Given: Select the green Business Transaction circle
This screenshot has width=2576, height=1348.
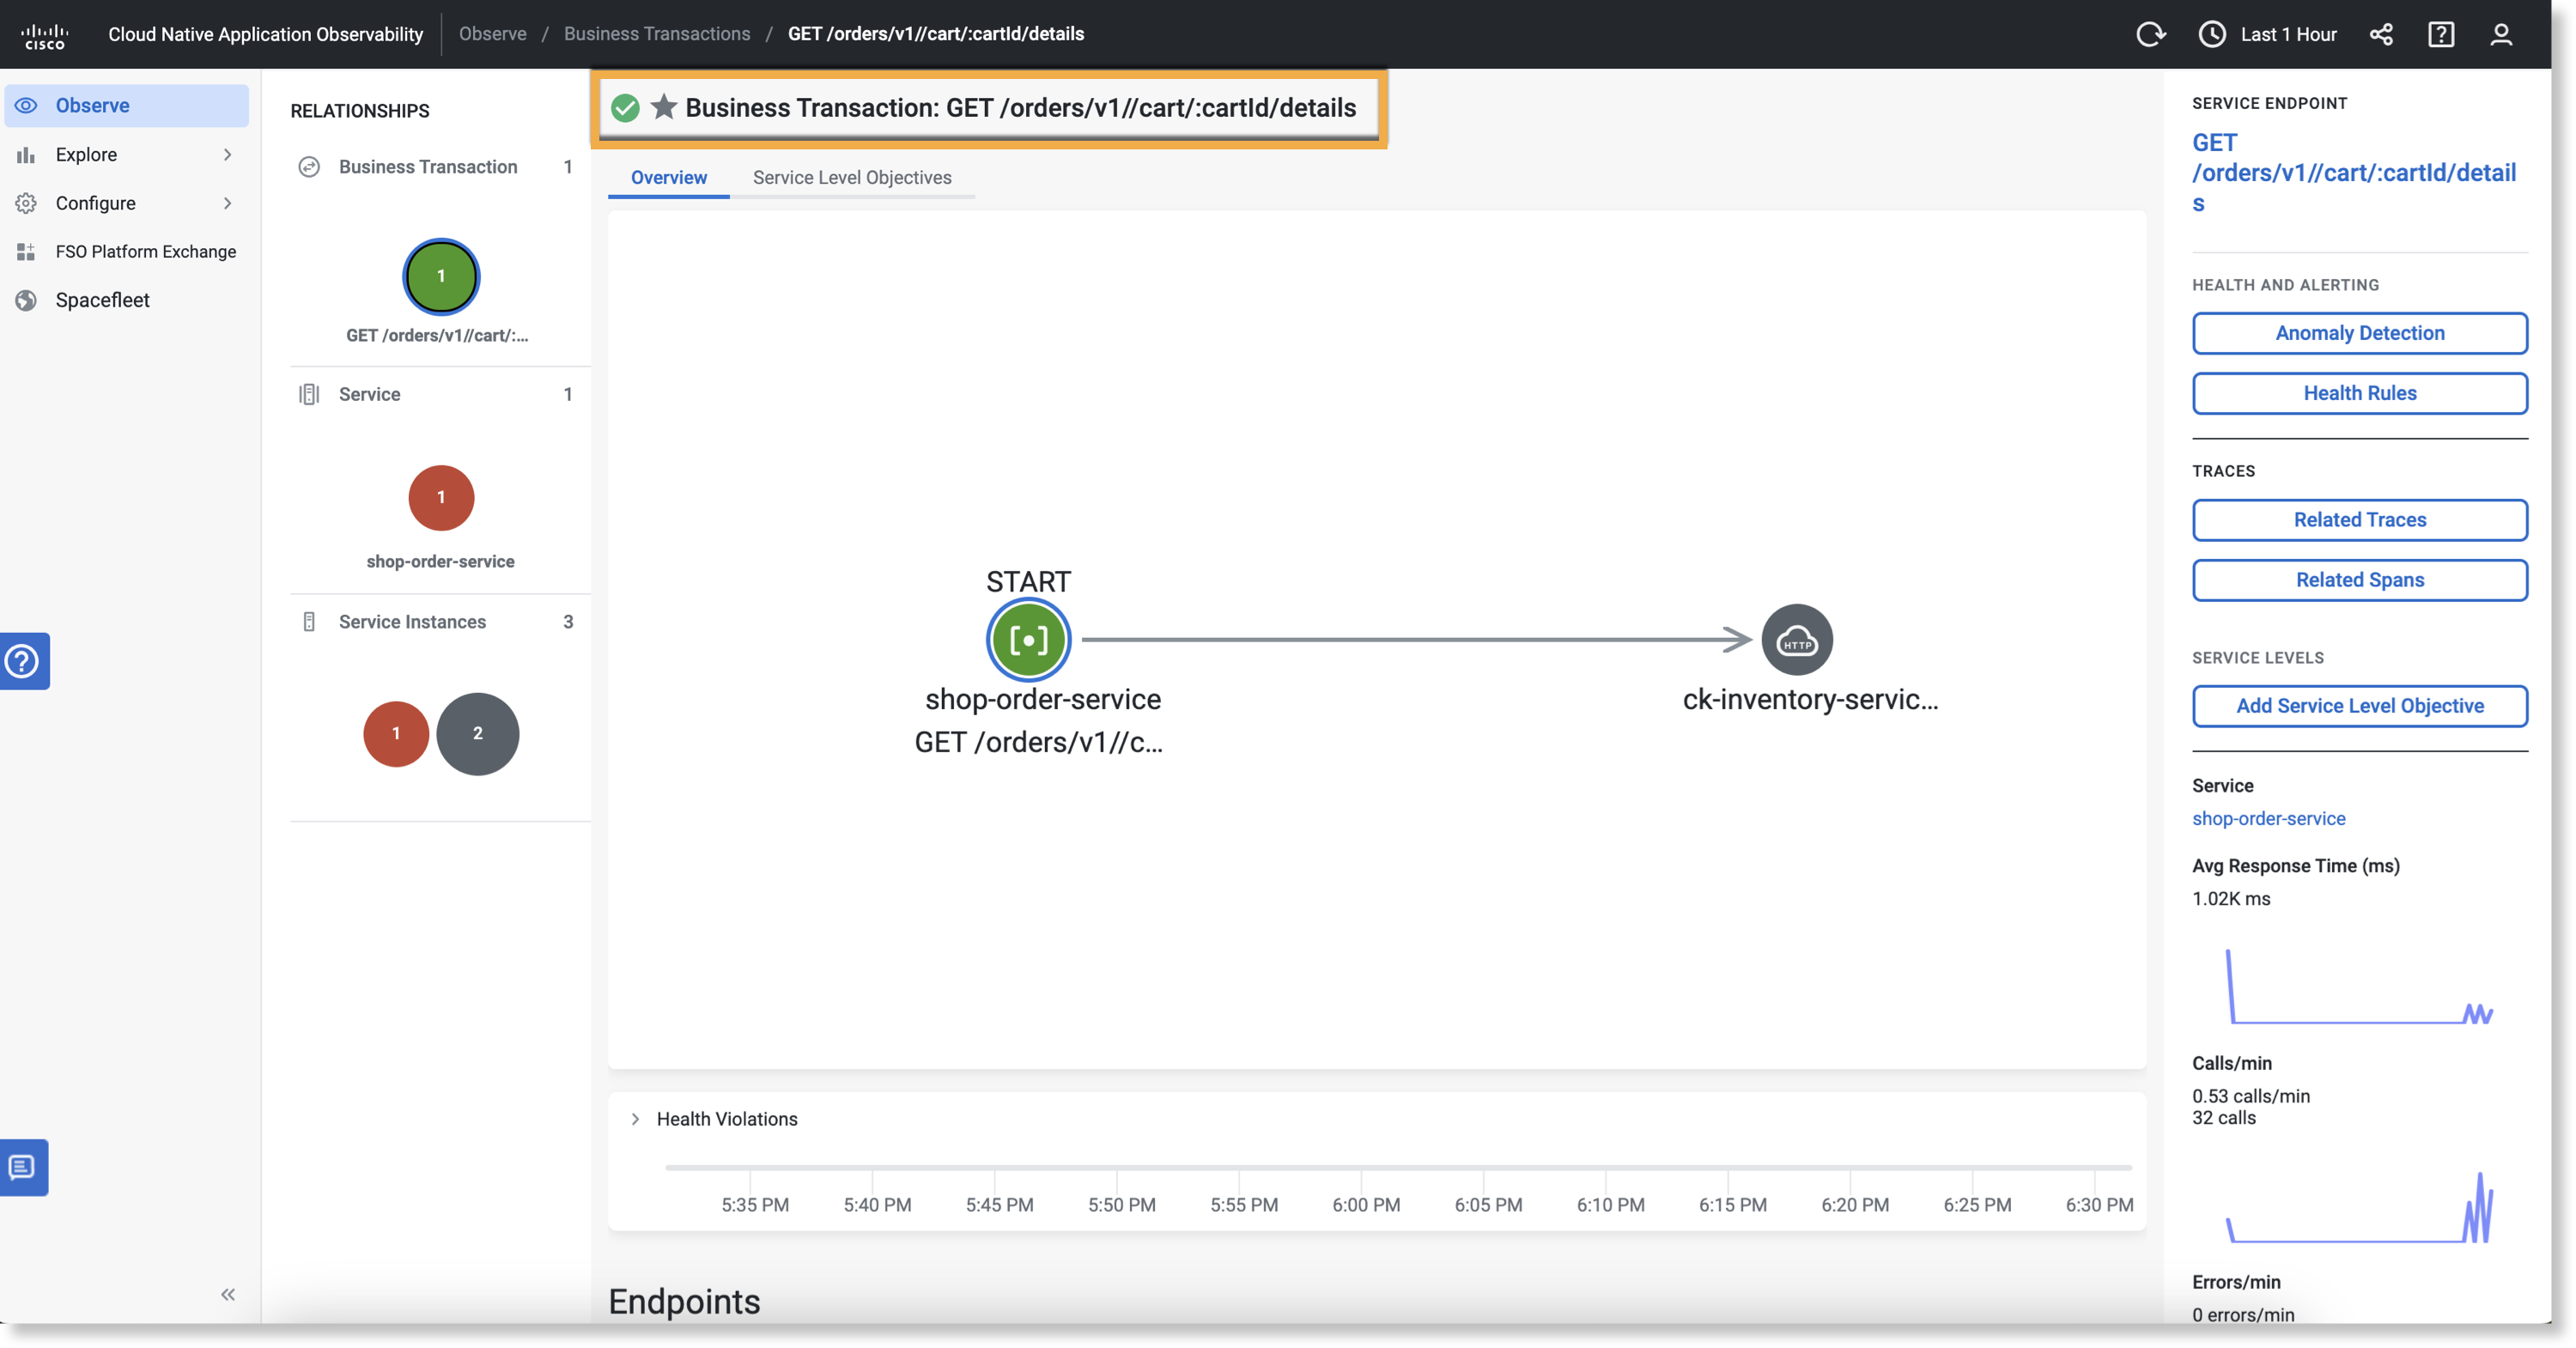Looking at the screenshot, I should coord(441,276).
